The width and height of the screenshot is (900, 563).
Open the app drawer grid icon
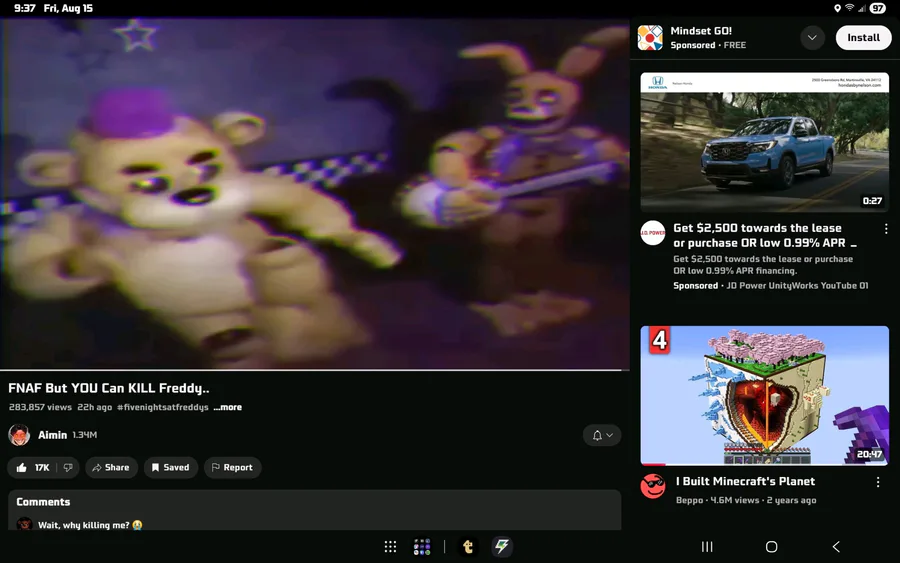tap(390, 547)
